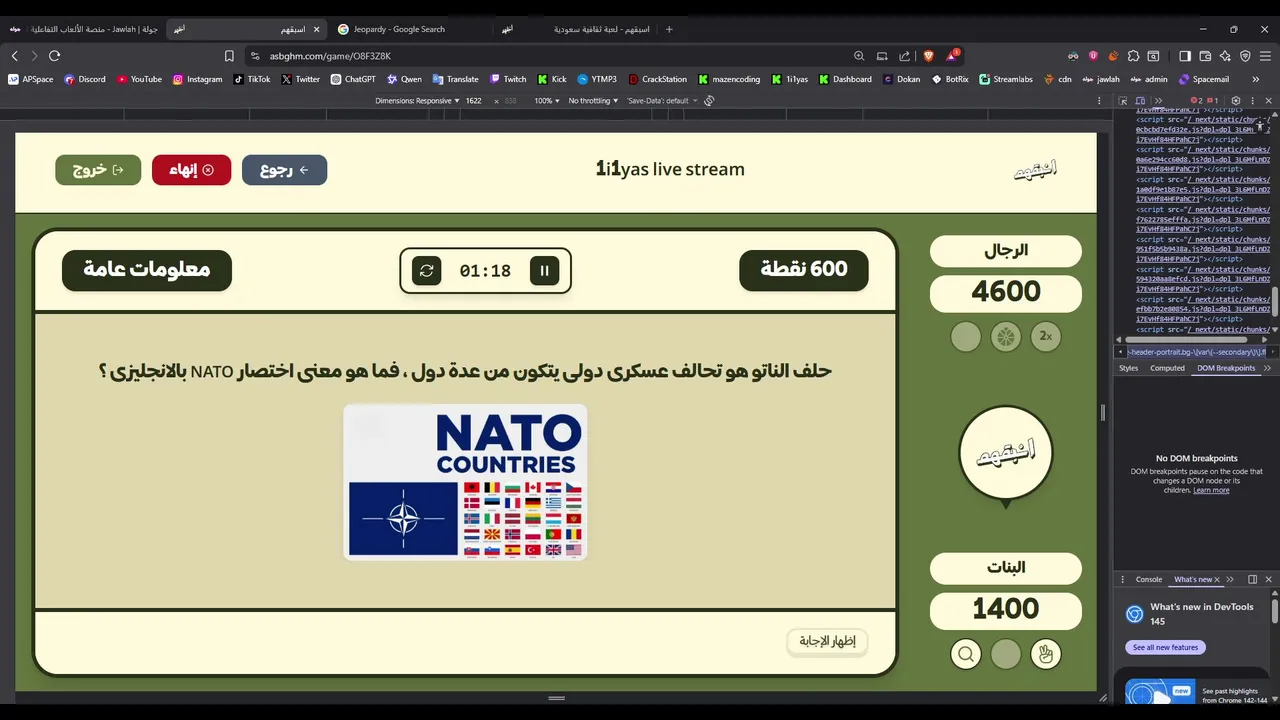Toggle the browser sidebar panel icon
The image size is (1280, 720).
pyautogui.click(x=1185, y=56)
